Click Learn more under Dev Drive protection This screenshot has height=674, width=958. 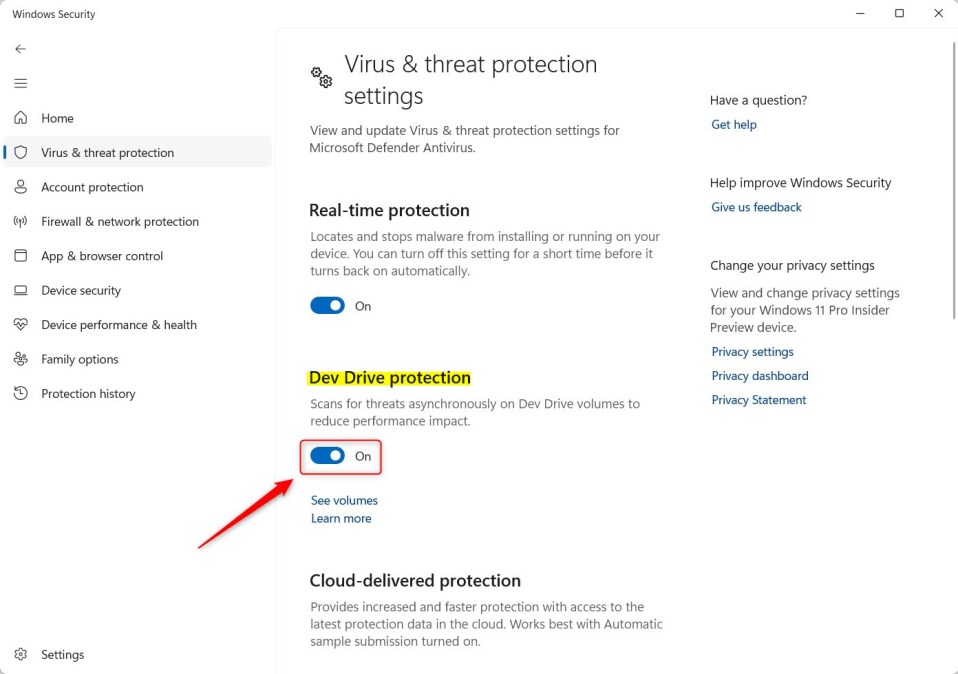(x=341, y=518)
